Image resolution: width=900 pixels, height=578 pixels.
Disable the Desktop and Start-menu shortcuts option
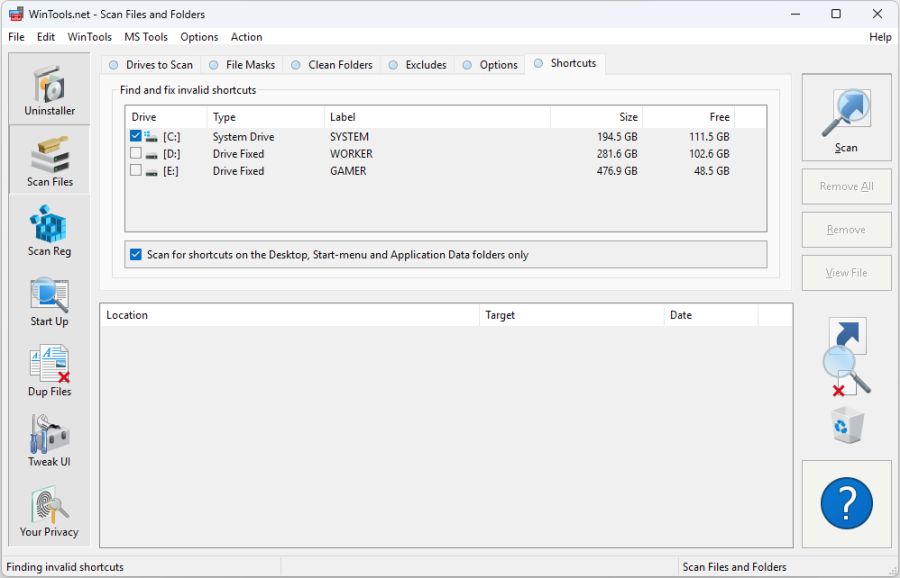[136, 254]
